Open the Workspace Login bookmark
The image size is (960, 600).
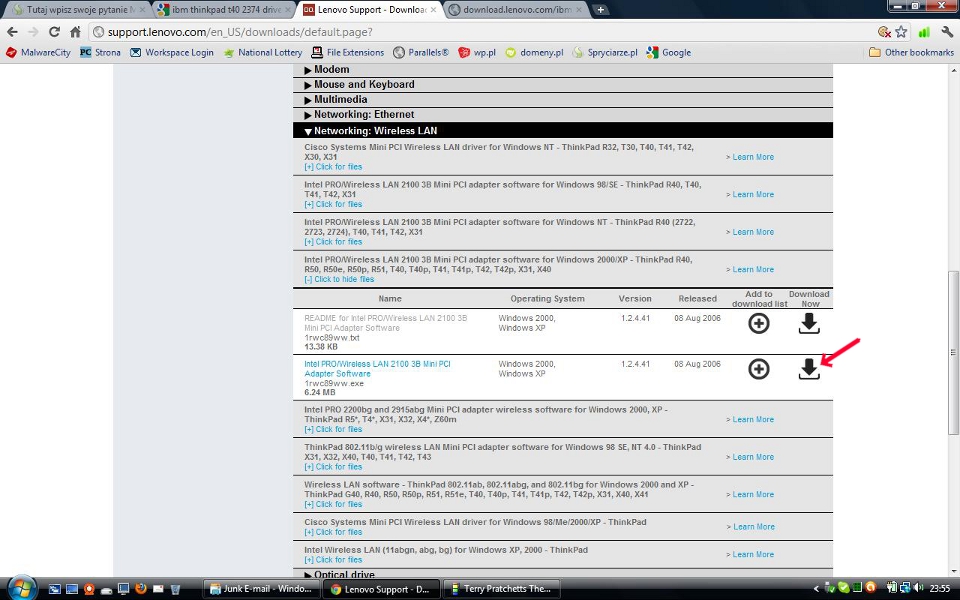pos(172,53)
